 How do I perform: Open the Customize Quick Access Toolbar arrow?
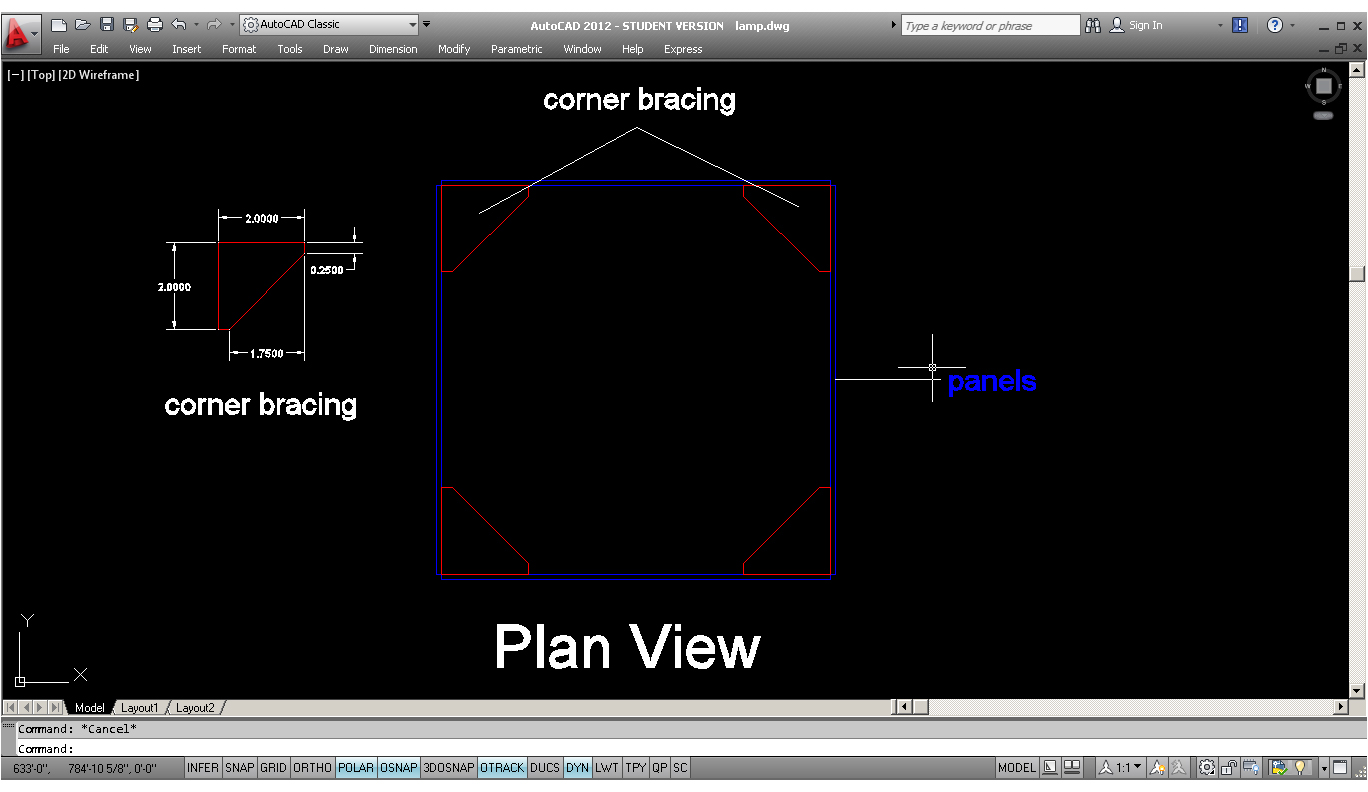[428, 25]
